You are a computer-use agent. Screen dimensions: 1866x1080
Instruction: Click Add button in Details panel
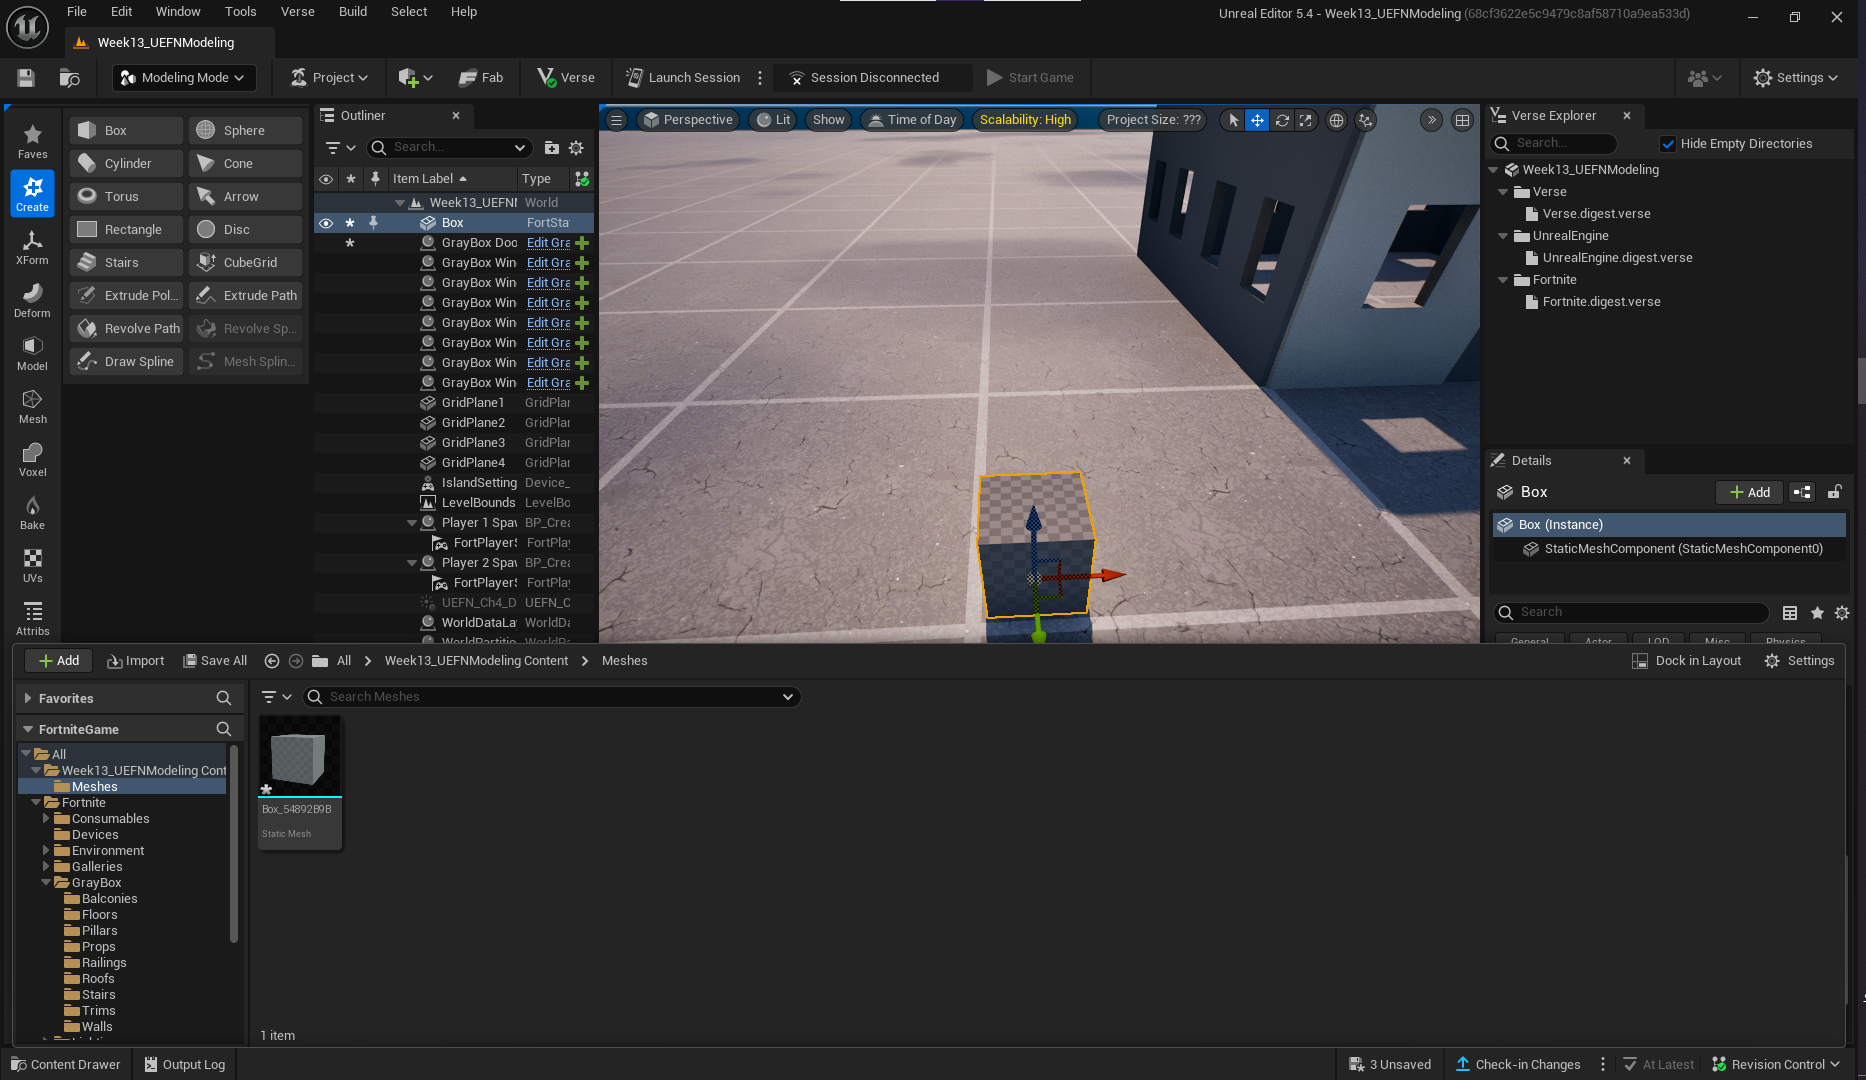[1750, 492]
